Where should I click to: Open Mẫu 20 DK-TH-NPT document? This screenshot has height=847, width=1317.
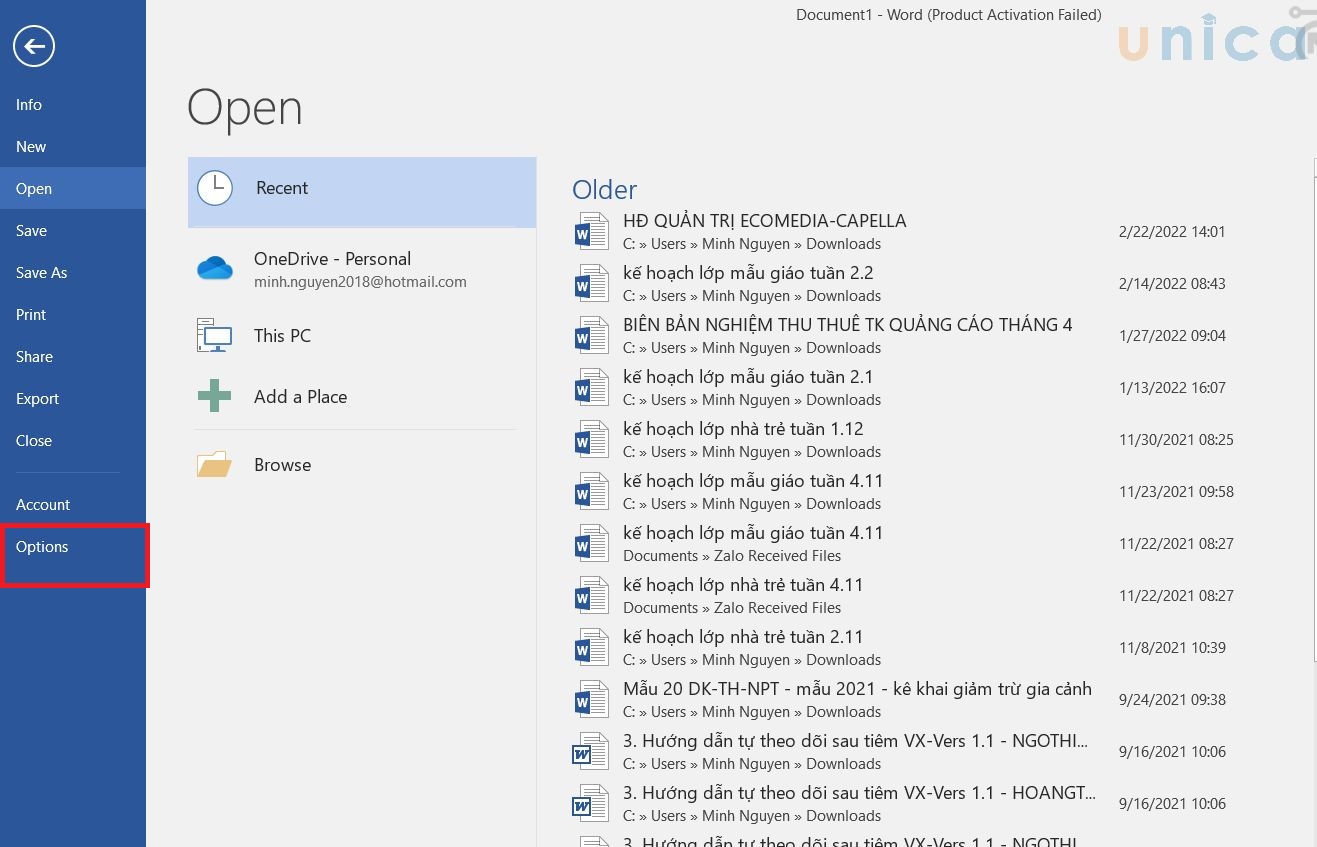click(x=856, y=689)
